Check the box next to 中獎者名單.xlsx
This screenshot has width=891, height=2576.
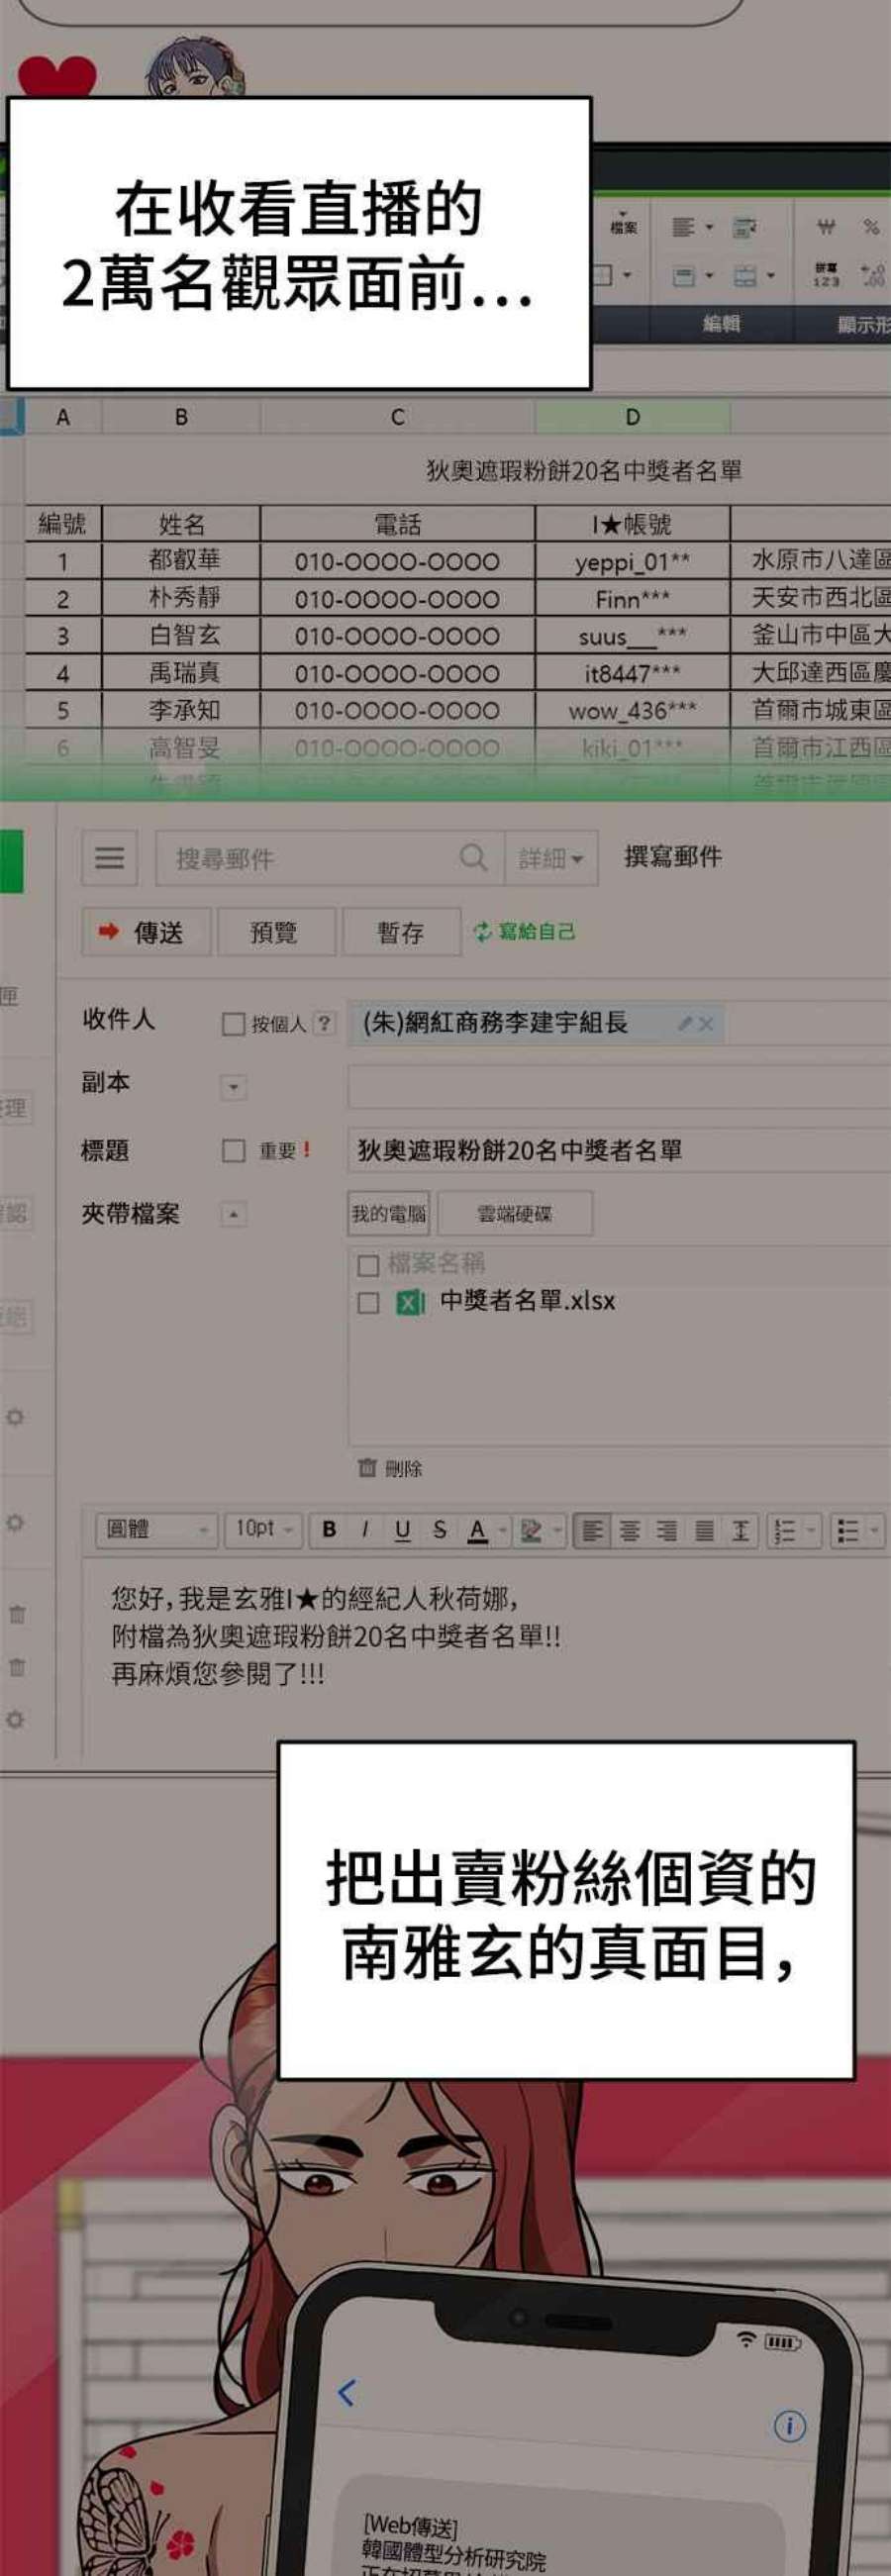[368, 1302]
